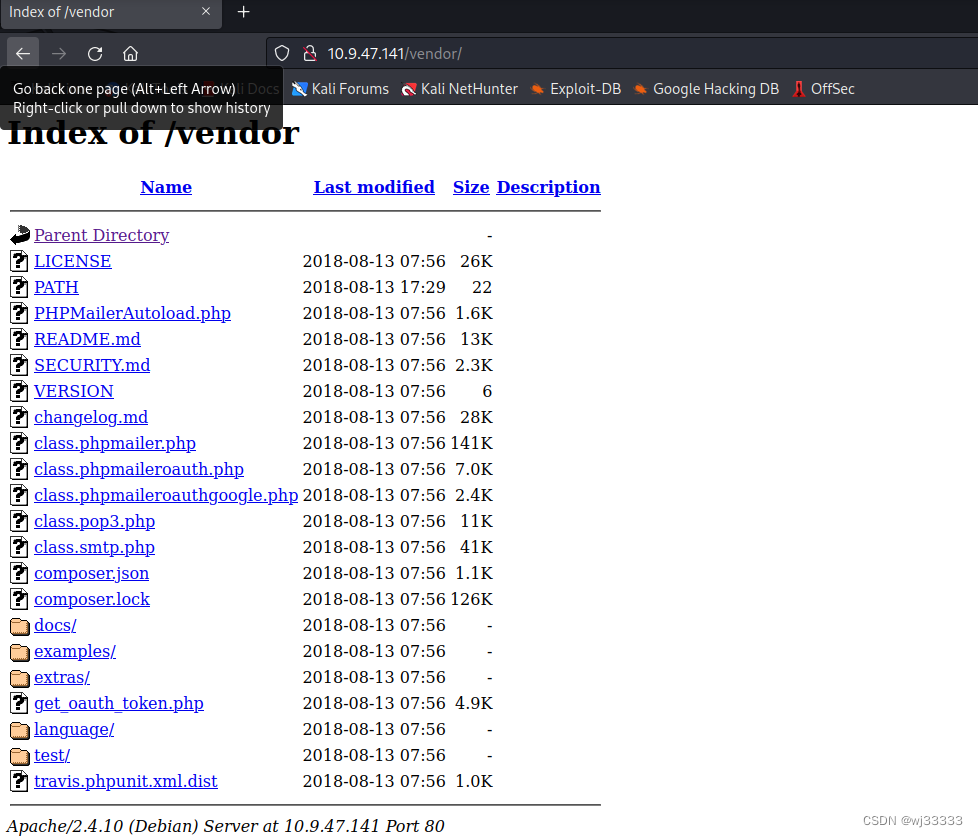Click the address bar URL field
Image resolution: width=978 pixels, height=837 pixels.
pos(624,54)
